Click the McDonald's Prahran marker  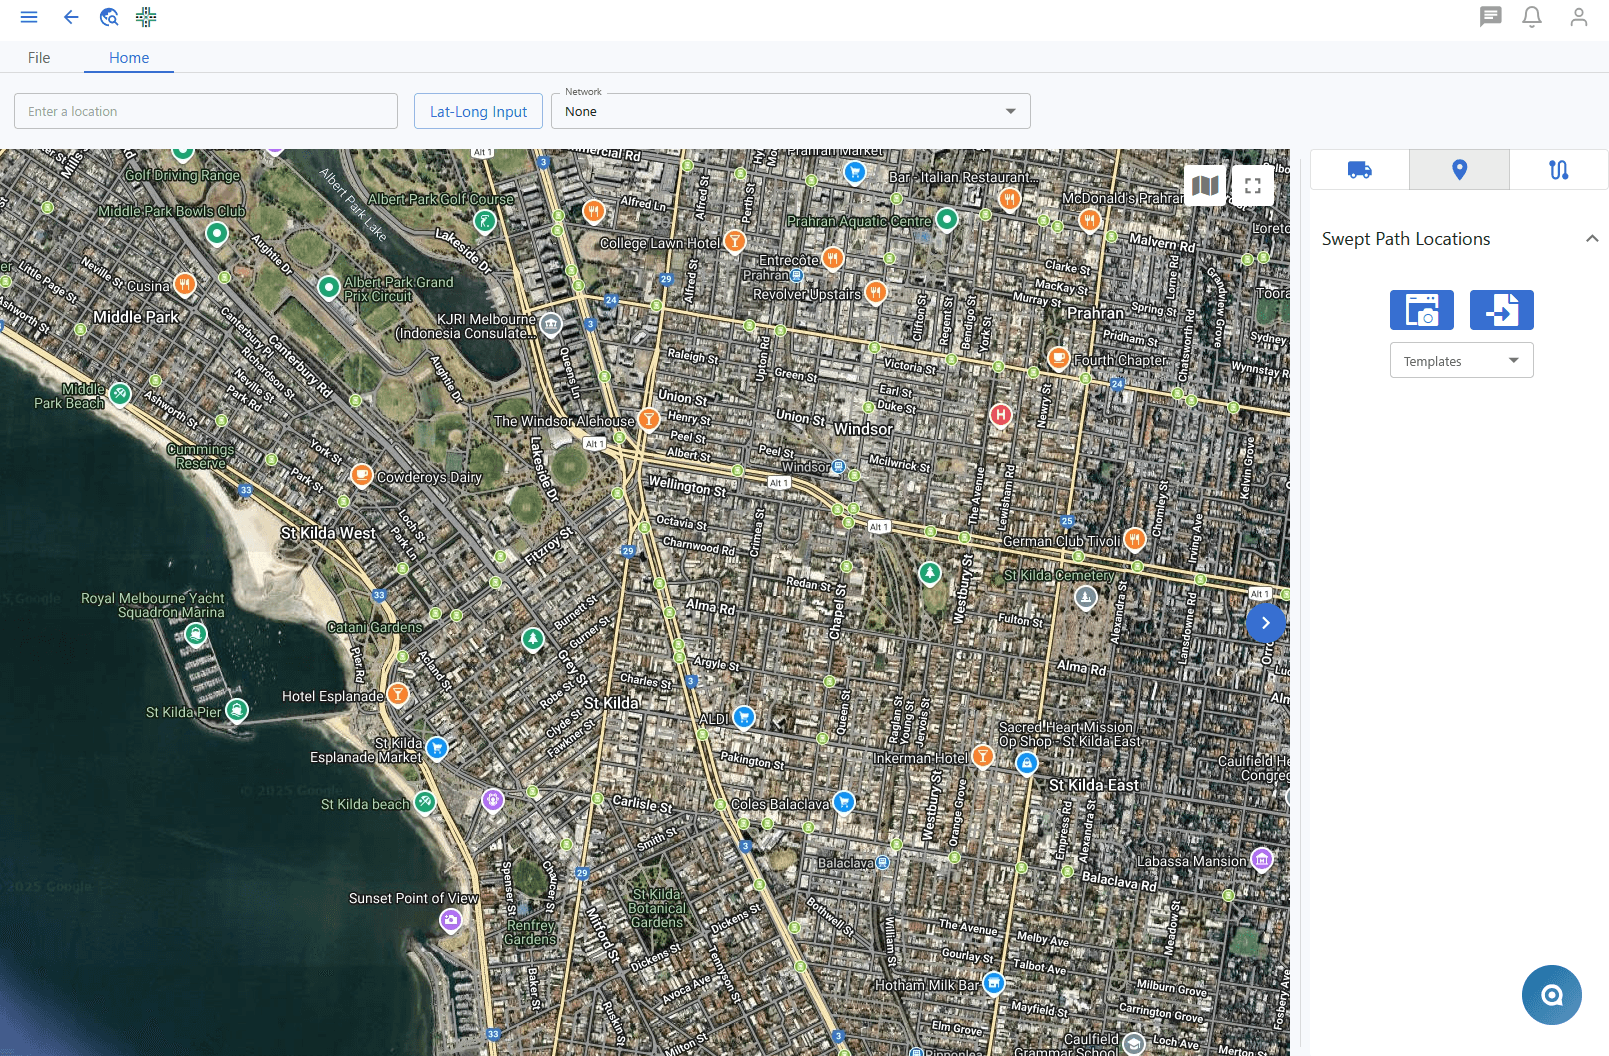1090,219
